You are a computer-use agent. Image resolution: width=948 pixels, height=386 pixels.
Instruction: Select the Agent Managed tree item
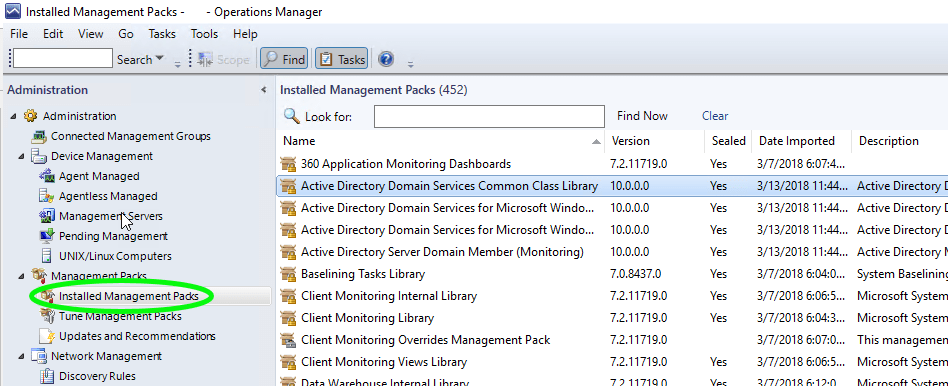point(99,176)
